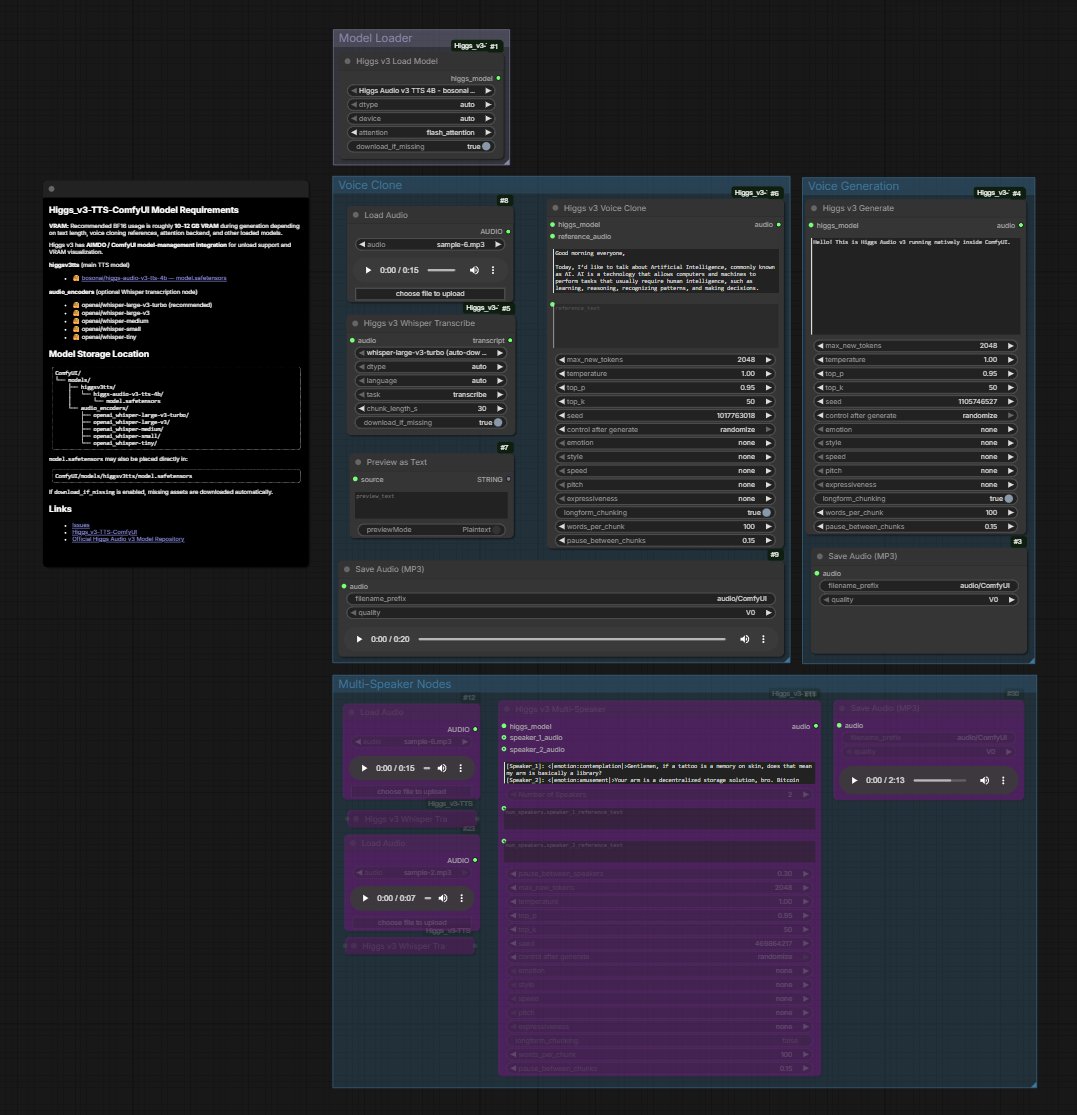The image size is (1077, 1115).
Task: Play audio in Voice Clone Load Audio node
Action: tap(368, 270)
